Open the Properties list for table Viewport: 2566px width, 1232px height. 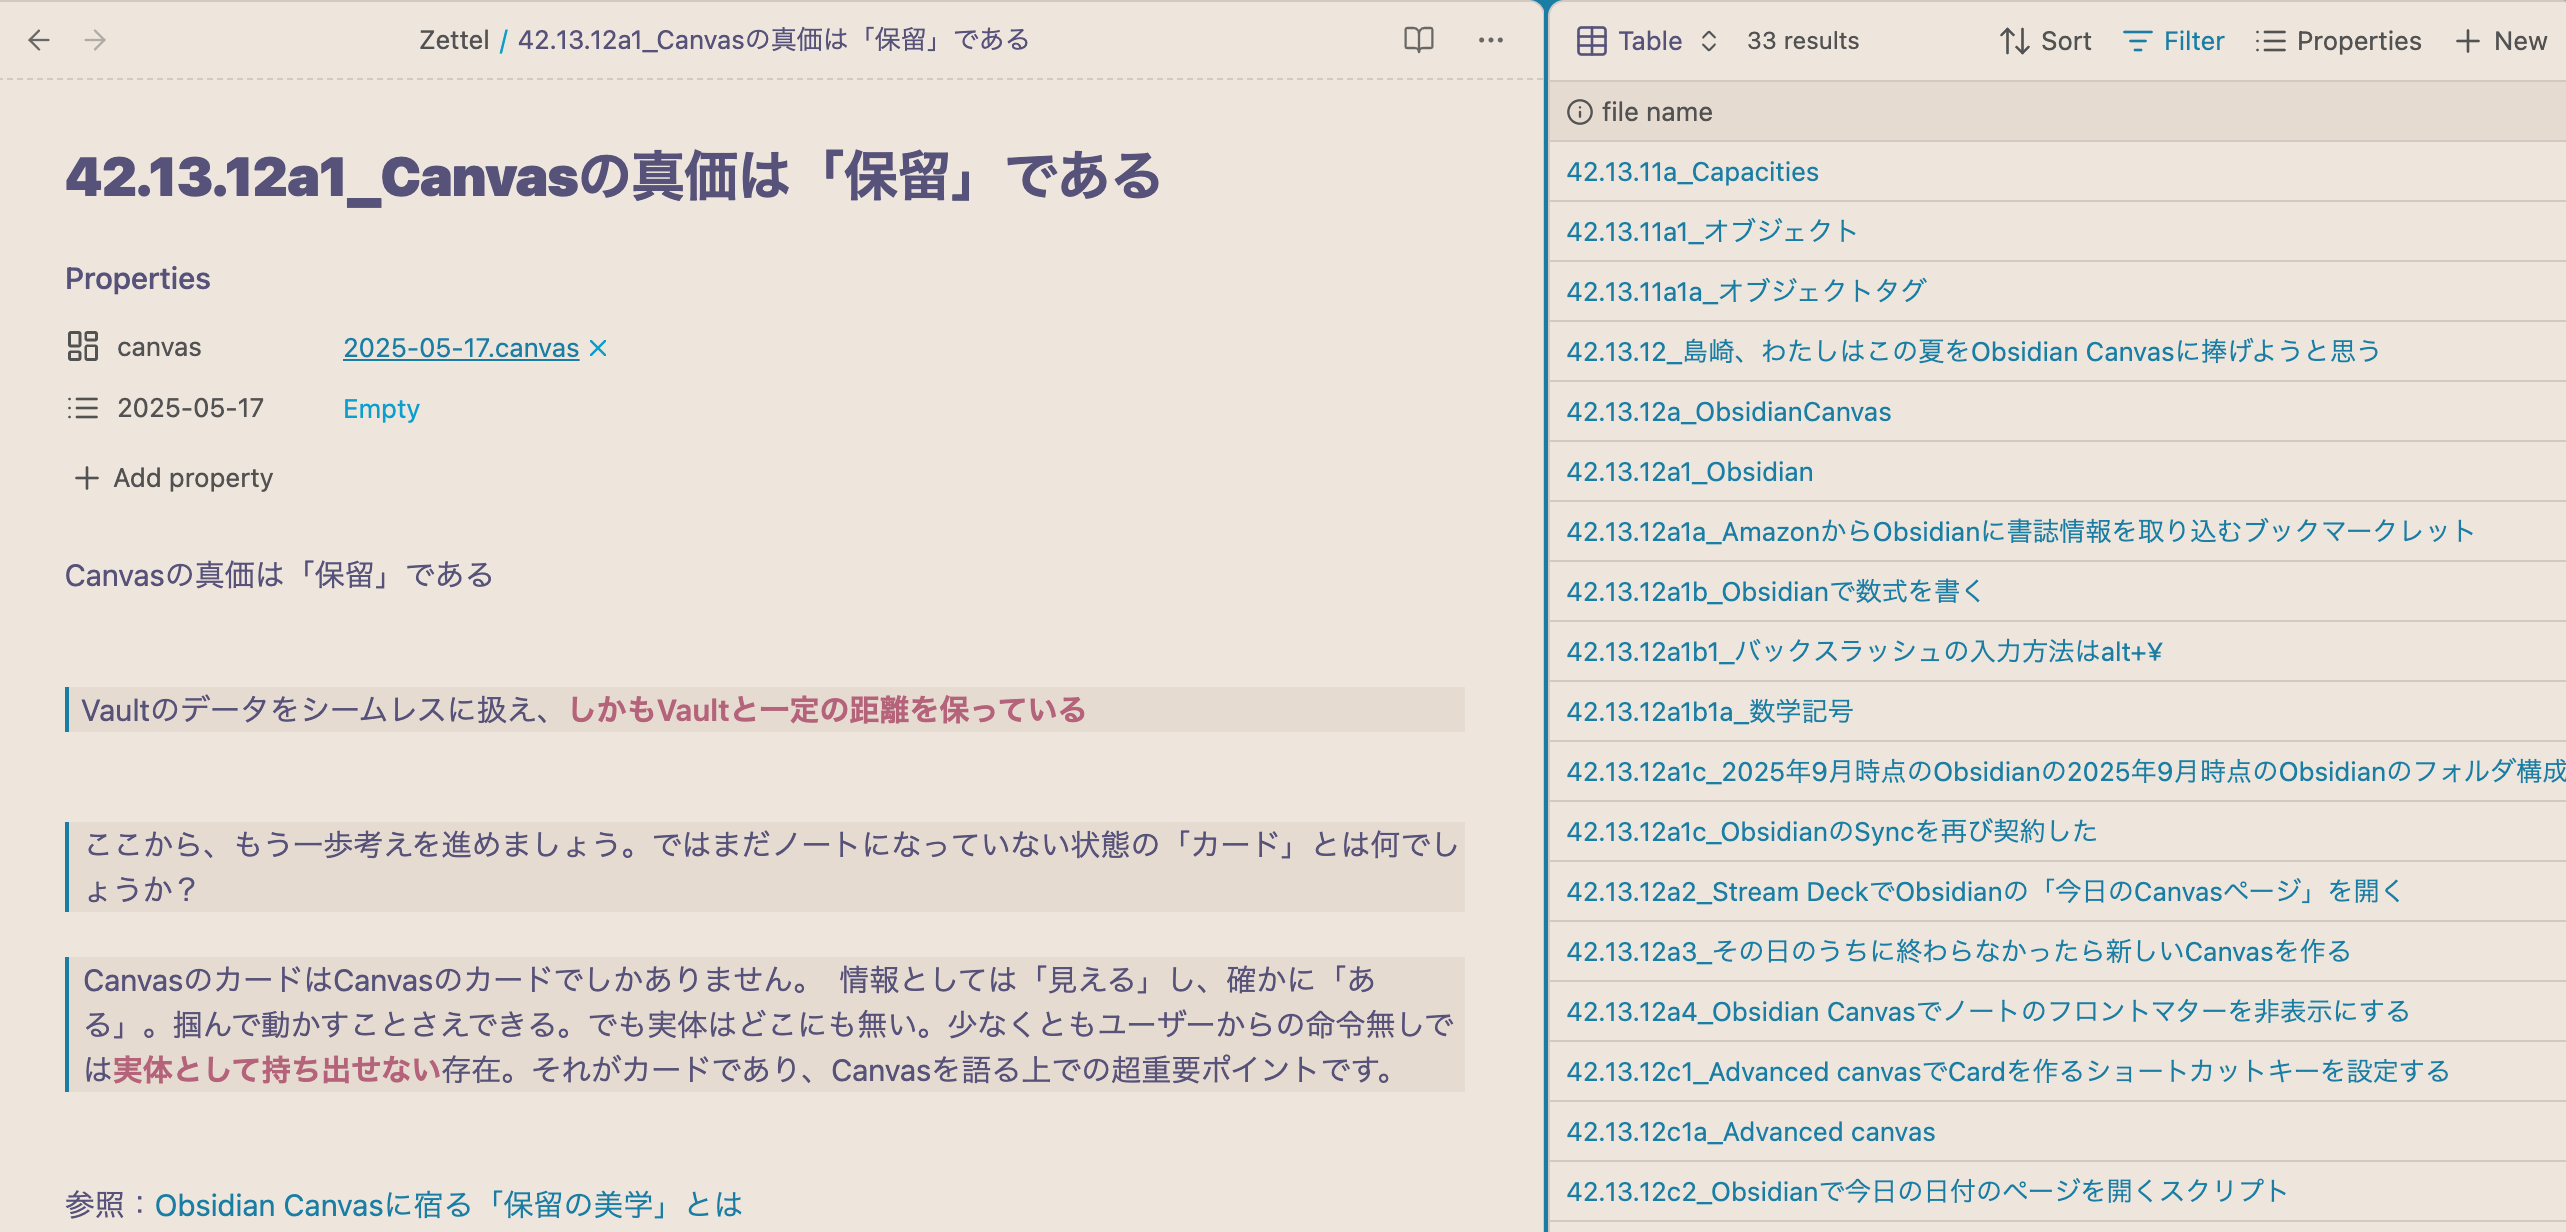click(x=2338, y=41)
